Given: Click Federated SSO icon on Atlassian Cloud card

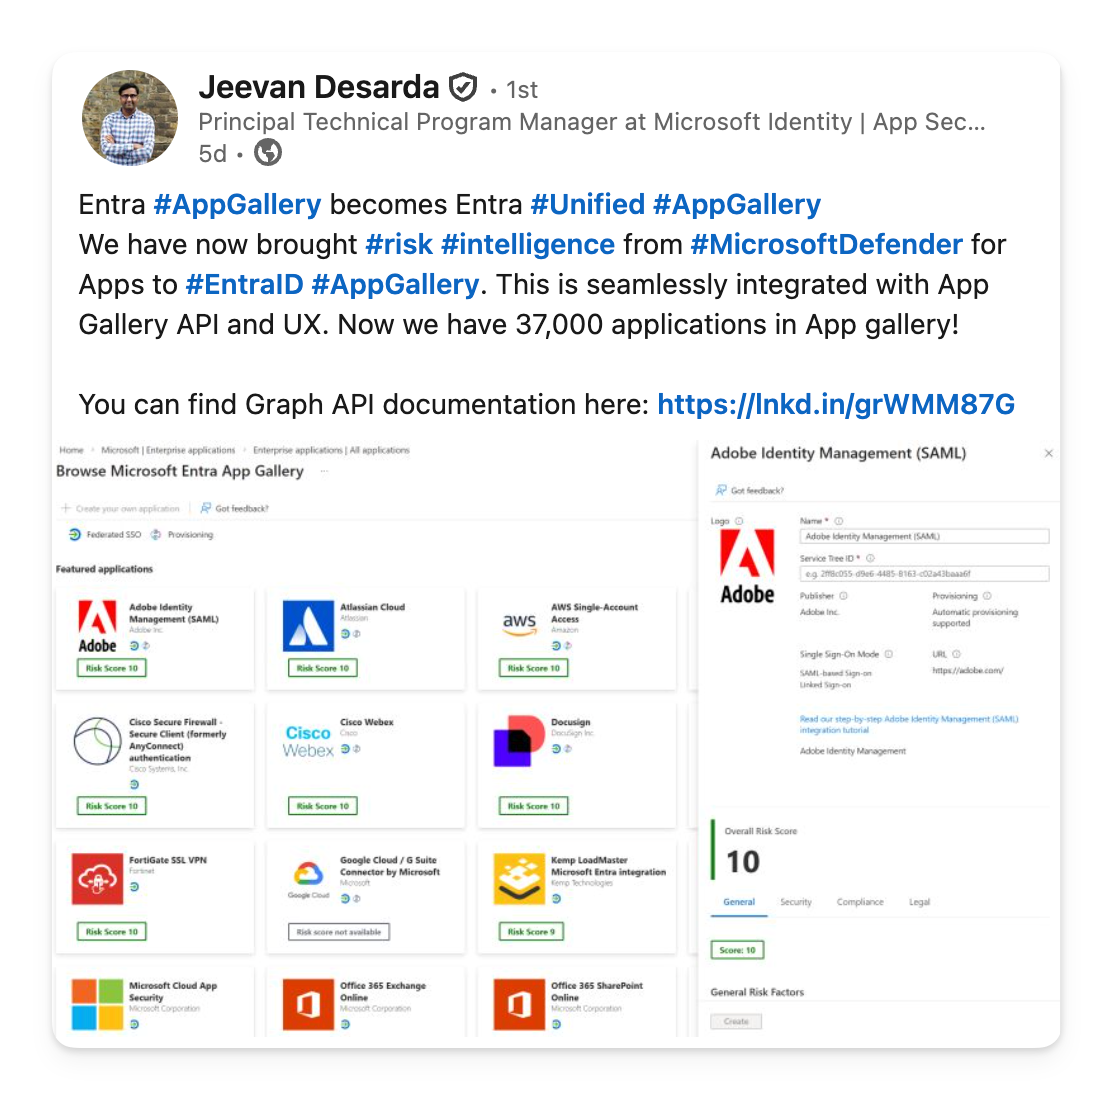Looking at the screenshot, I should pos(345,634).
